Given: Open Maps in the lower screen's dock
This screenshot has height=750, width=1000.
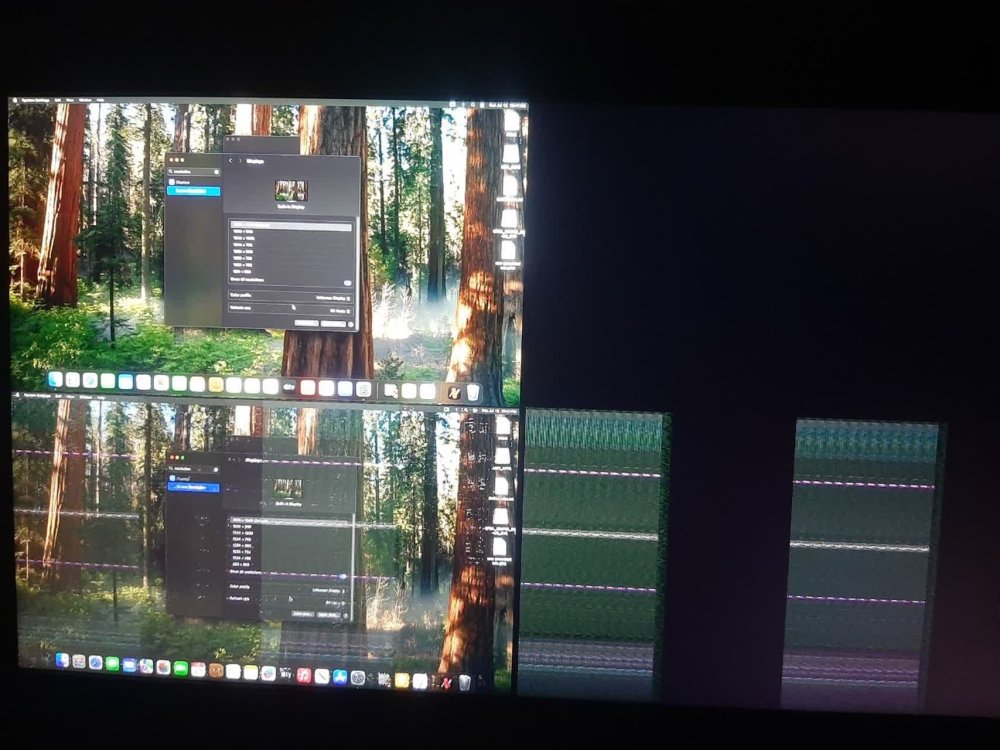Looking at the screenshot, I should pos(146,666).
